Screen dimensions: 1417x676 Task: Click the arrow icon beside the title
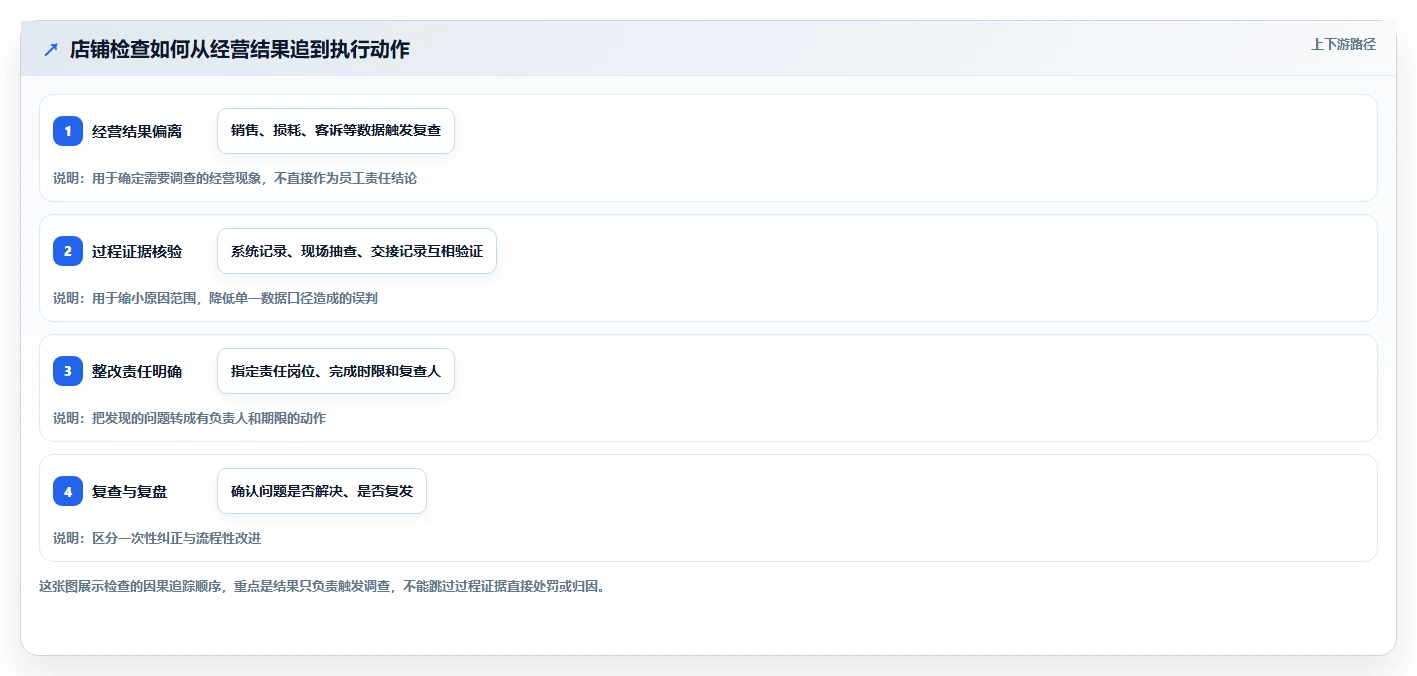click(x=51, y=50)
